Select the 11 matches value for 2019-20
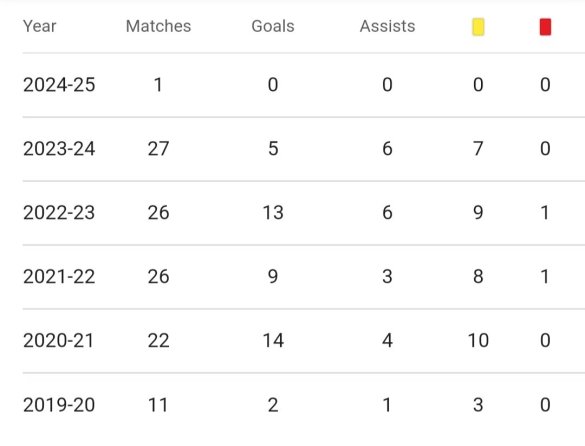The width and height of the screenshot is (585, 446). pos(158,405)
